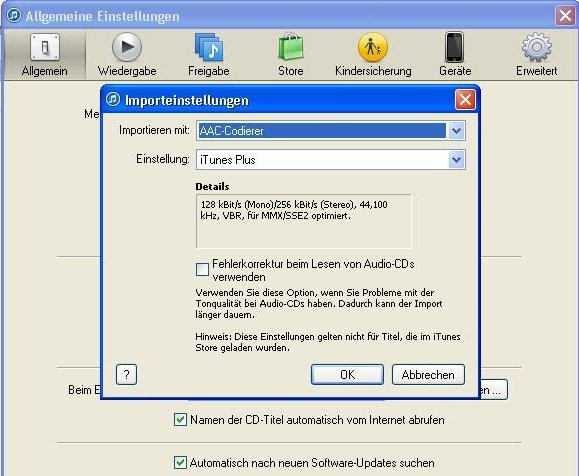
Task: Click the 'Einstellung:' label
Action: tap(162, 159)
